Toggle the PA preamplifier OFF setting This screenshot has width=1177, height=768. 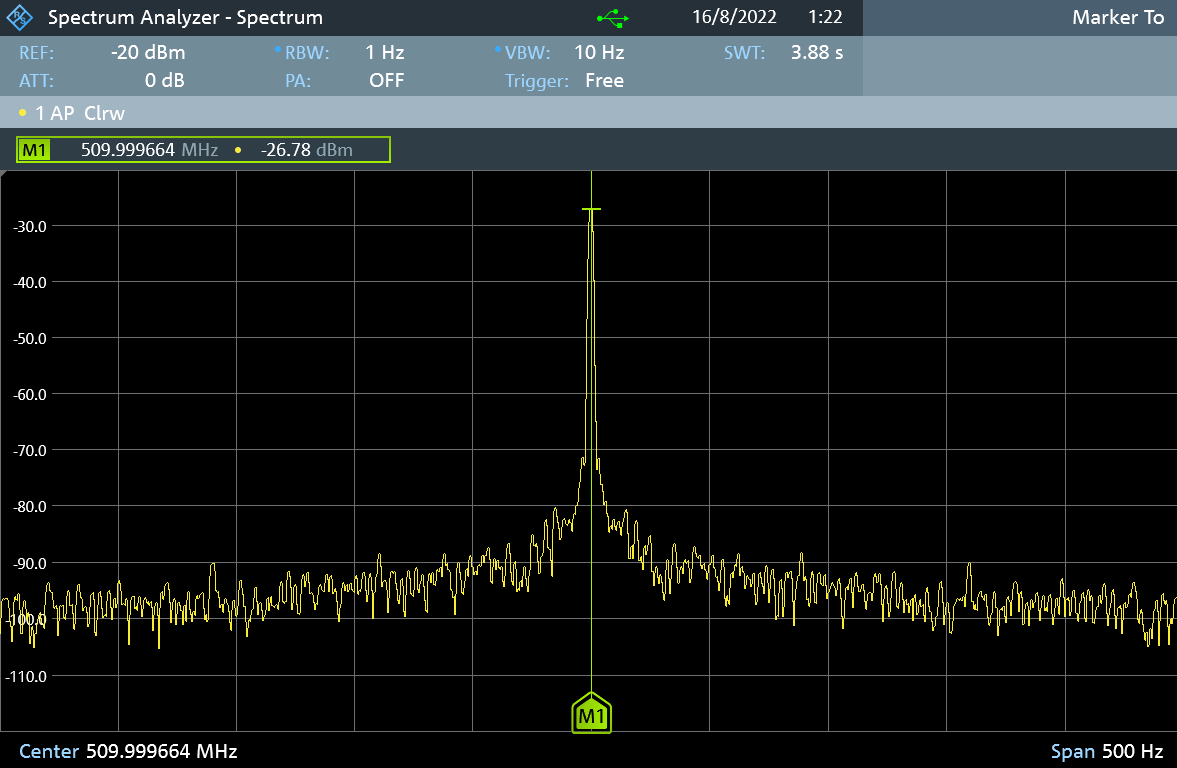pos(386,81)
